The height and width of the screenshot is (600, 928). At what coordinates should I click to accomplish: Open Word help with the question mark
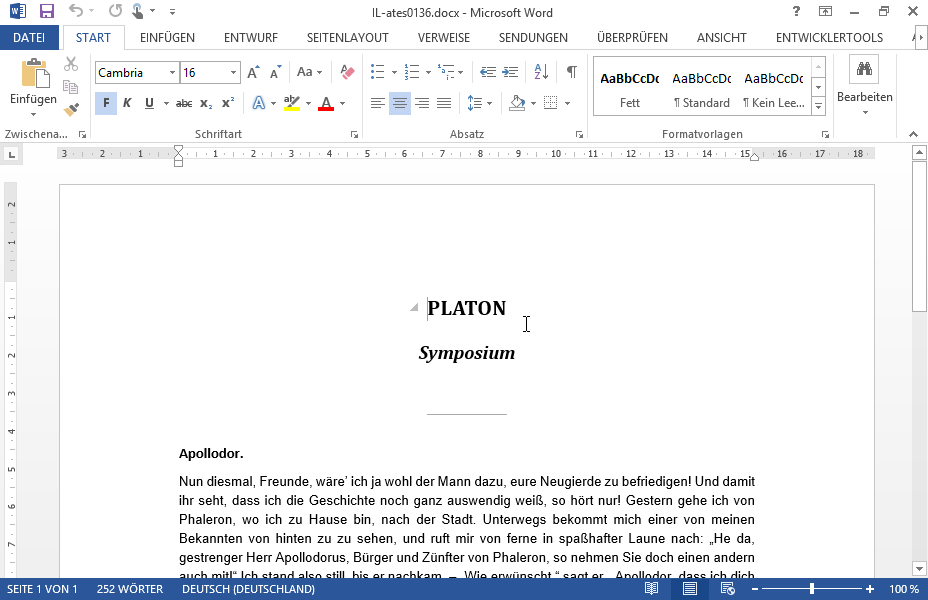pyautogui.click(x=796, y=11)
